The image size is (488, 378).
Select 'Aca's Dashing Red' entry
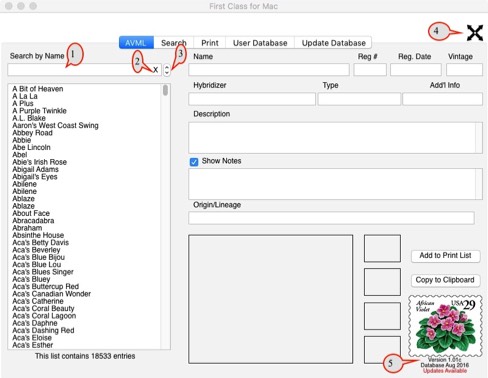[x=43, y=331]
